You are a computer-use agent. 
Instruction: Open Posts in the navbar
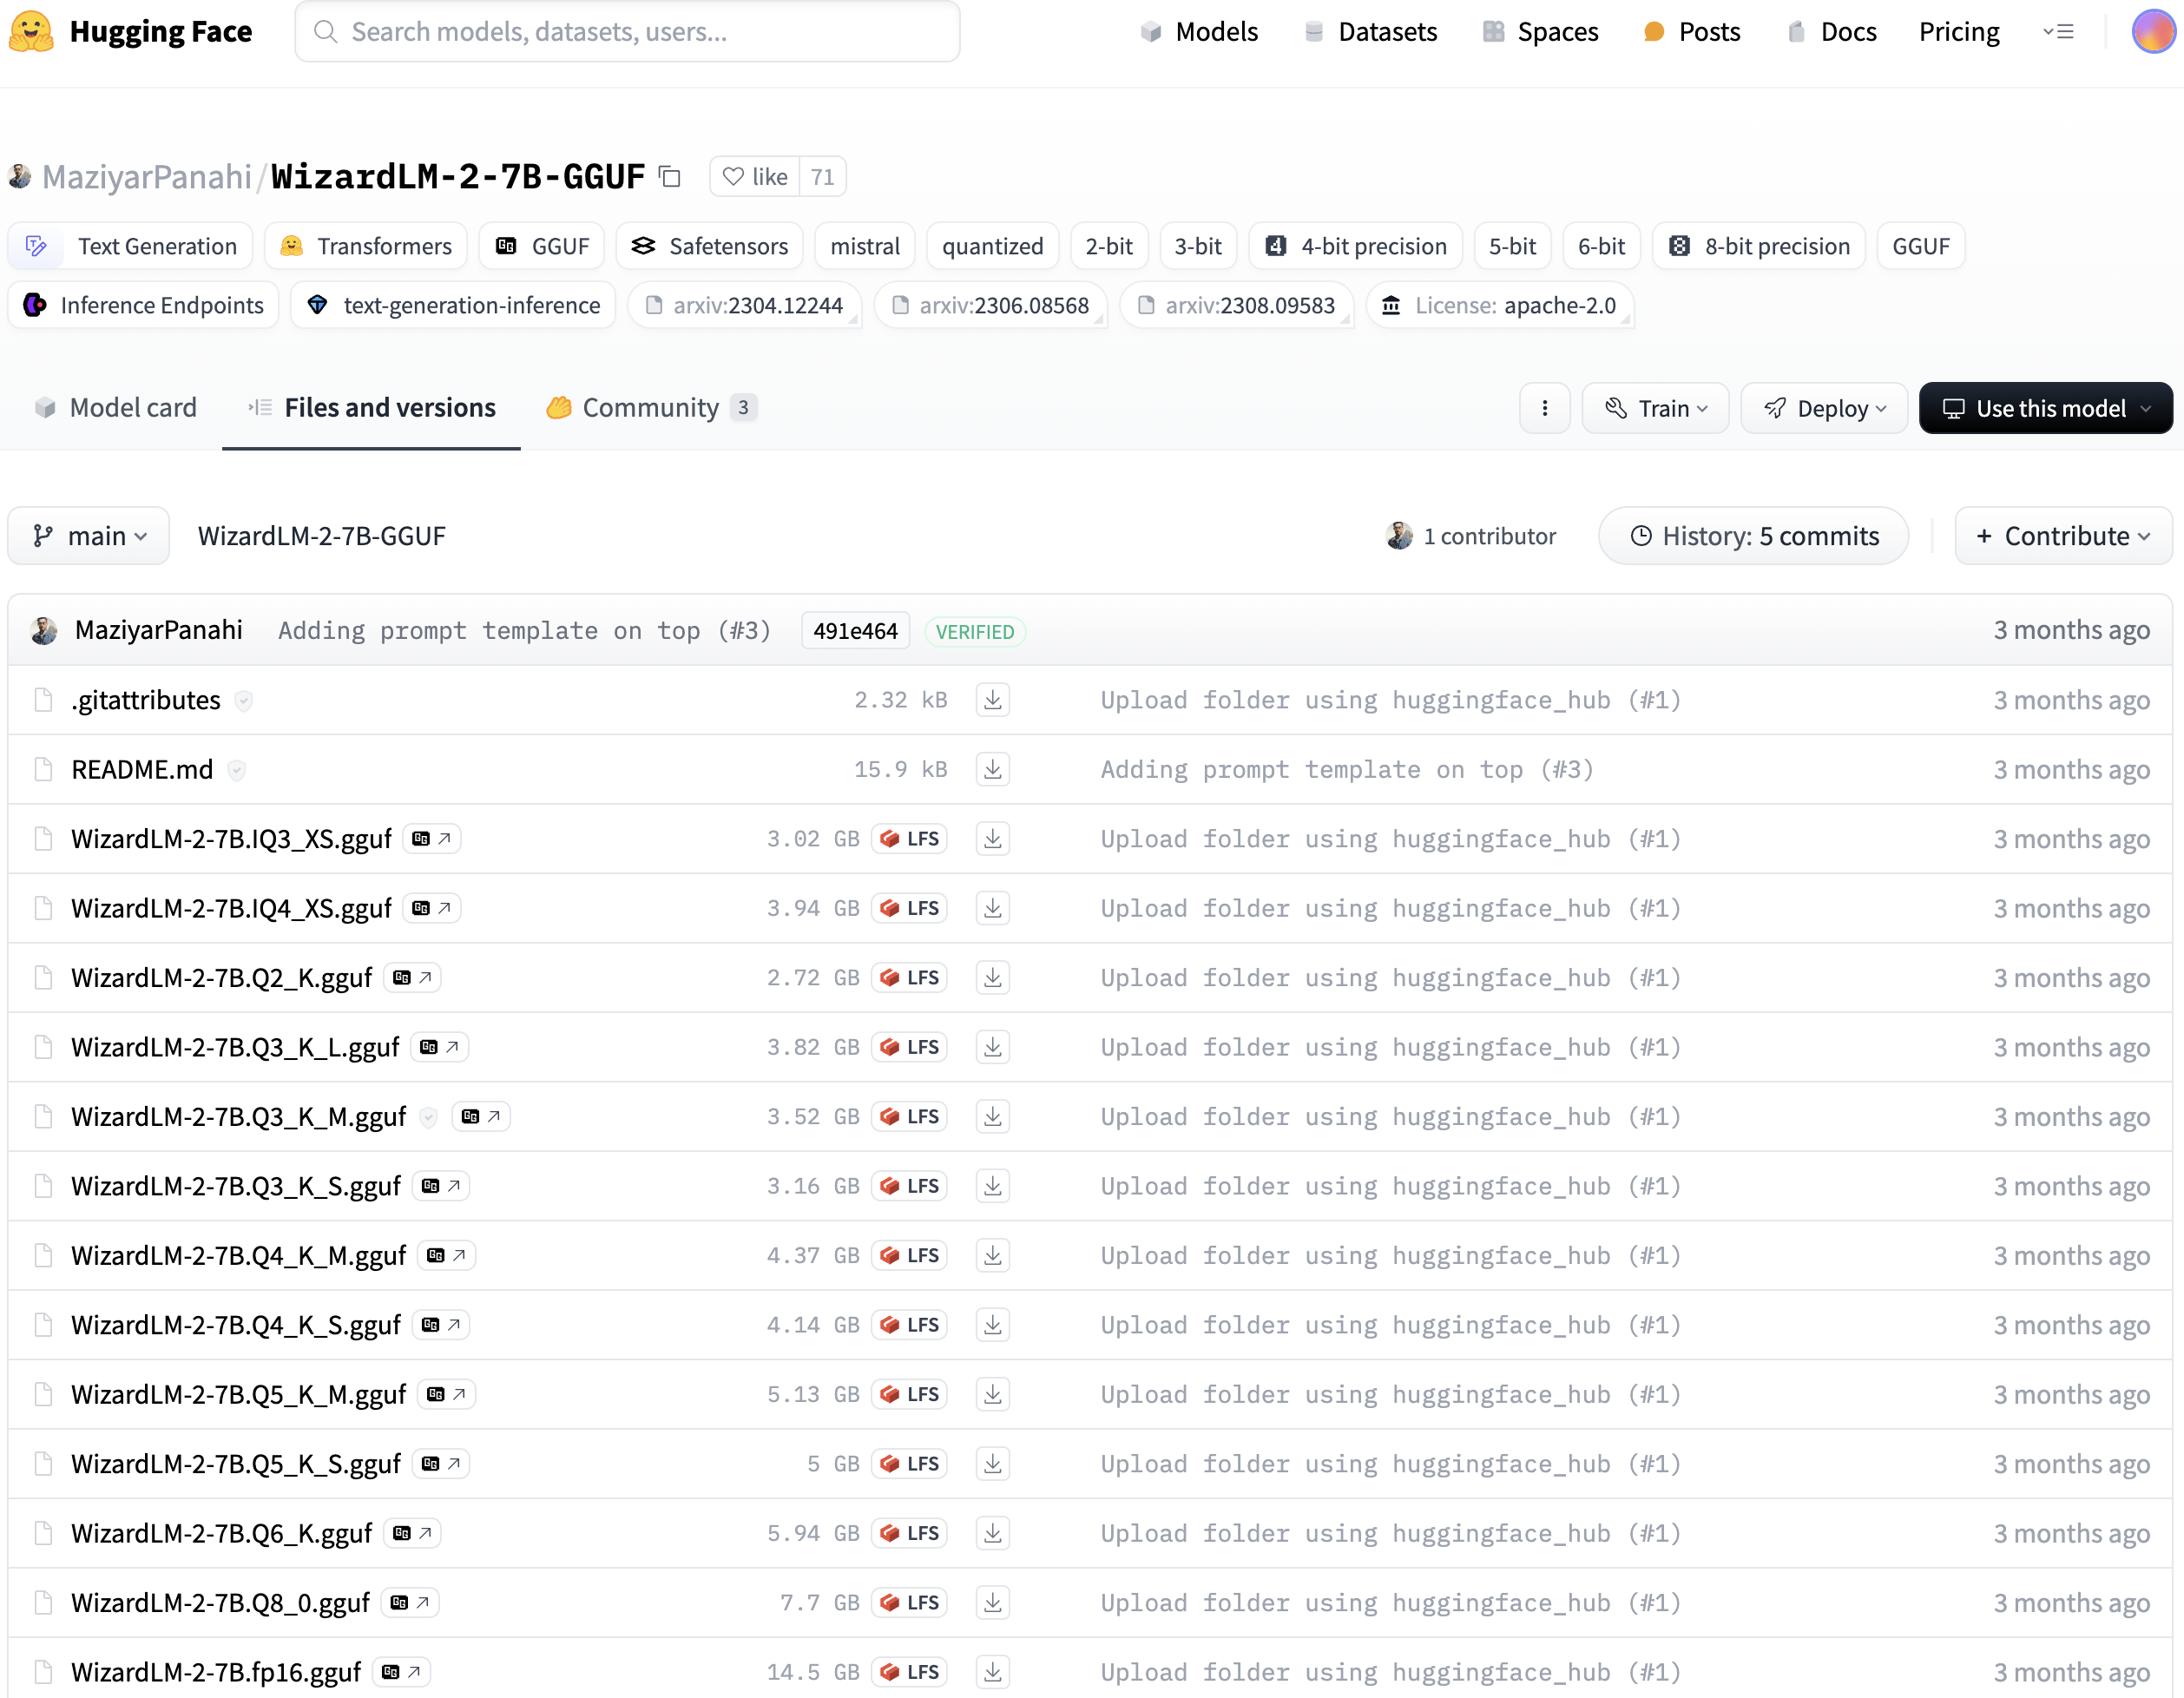coord(1692,32)
